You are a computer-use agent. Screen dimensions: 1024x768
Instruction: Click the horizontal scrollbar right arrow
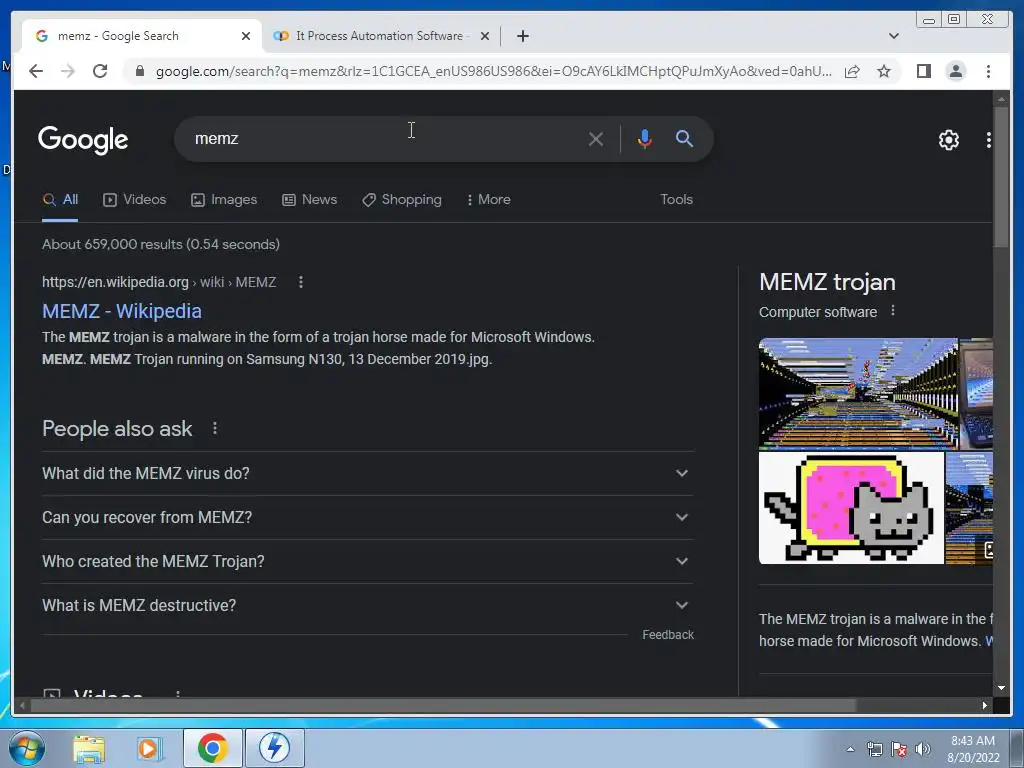(x=985, y=705)
